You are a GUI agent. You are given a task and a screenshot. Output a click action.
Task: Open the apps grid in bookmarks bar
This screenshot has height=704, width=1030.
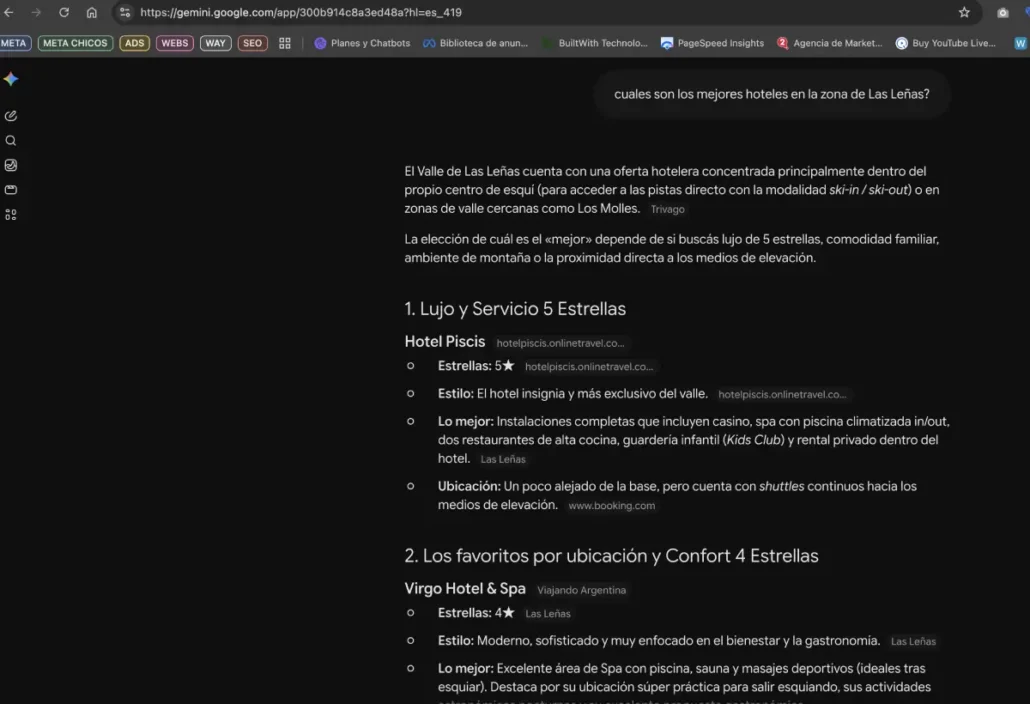click(x=284, y=43)
